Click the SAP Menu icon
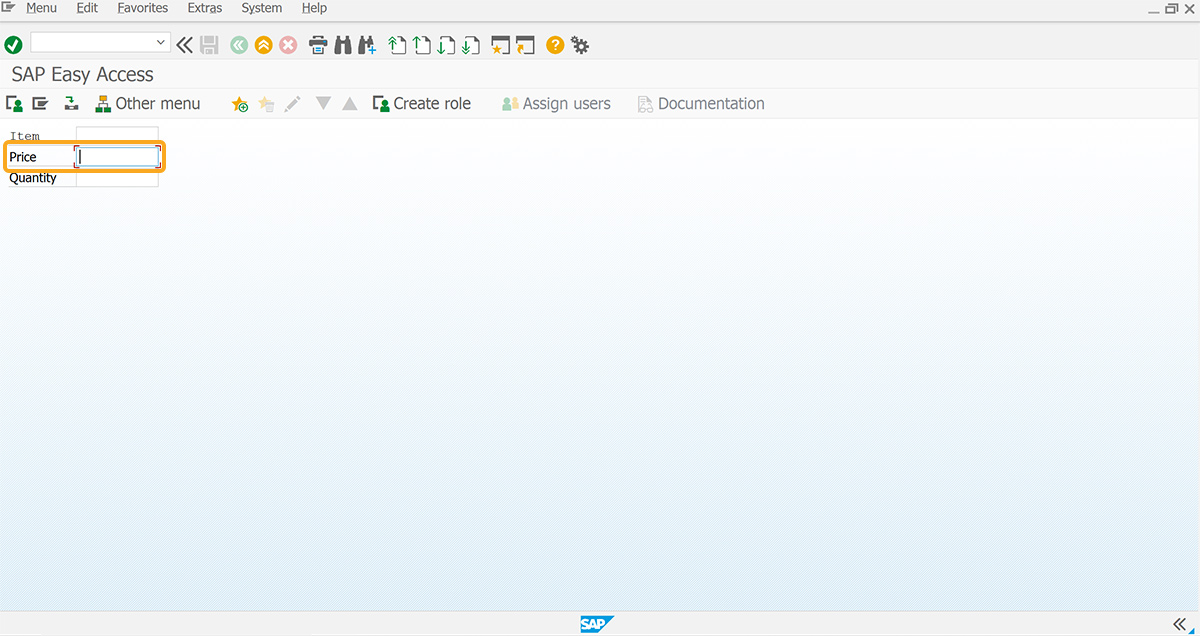1200x636 pixels. click(x=40, y=103)
